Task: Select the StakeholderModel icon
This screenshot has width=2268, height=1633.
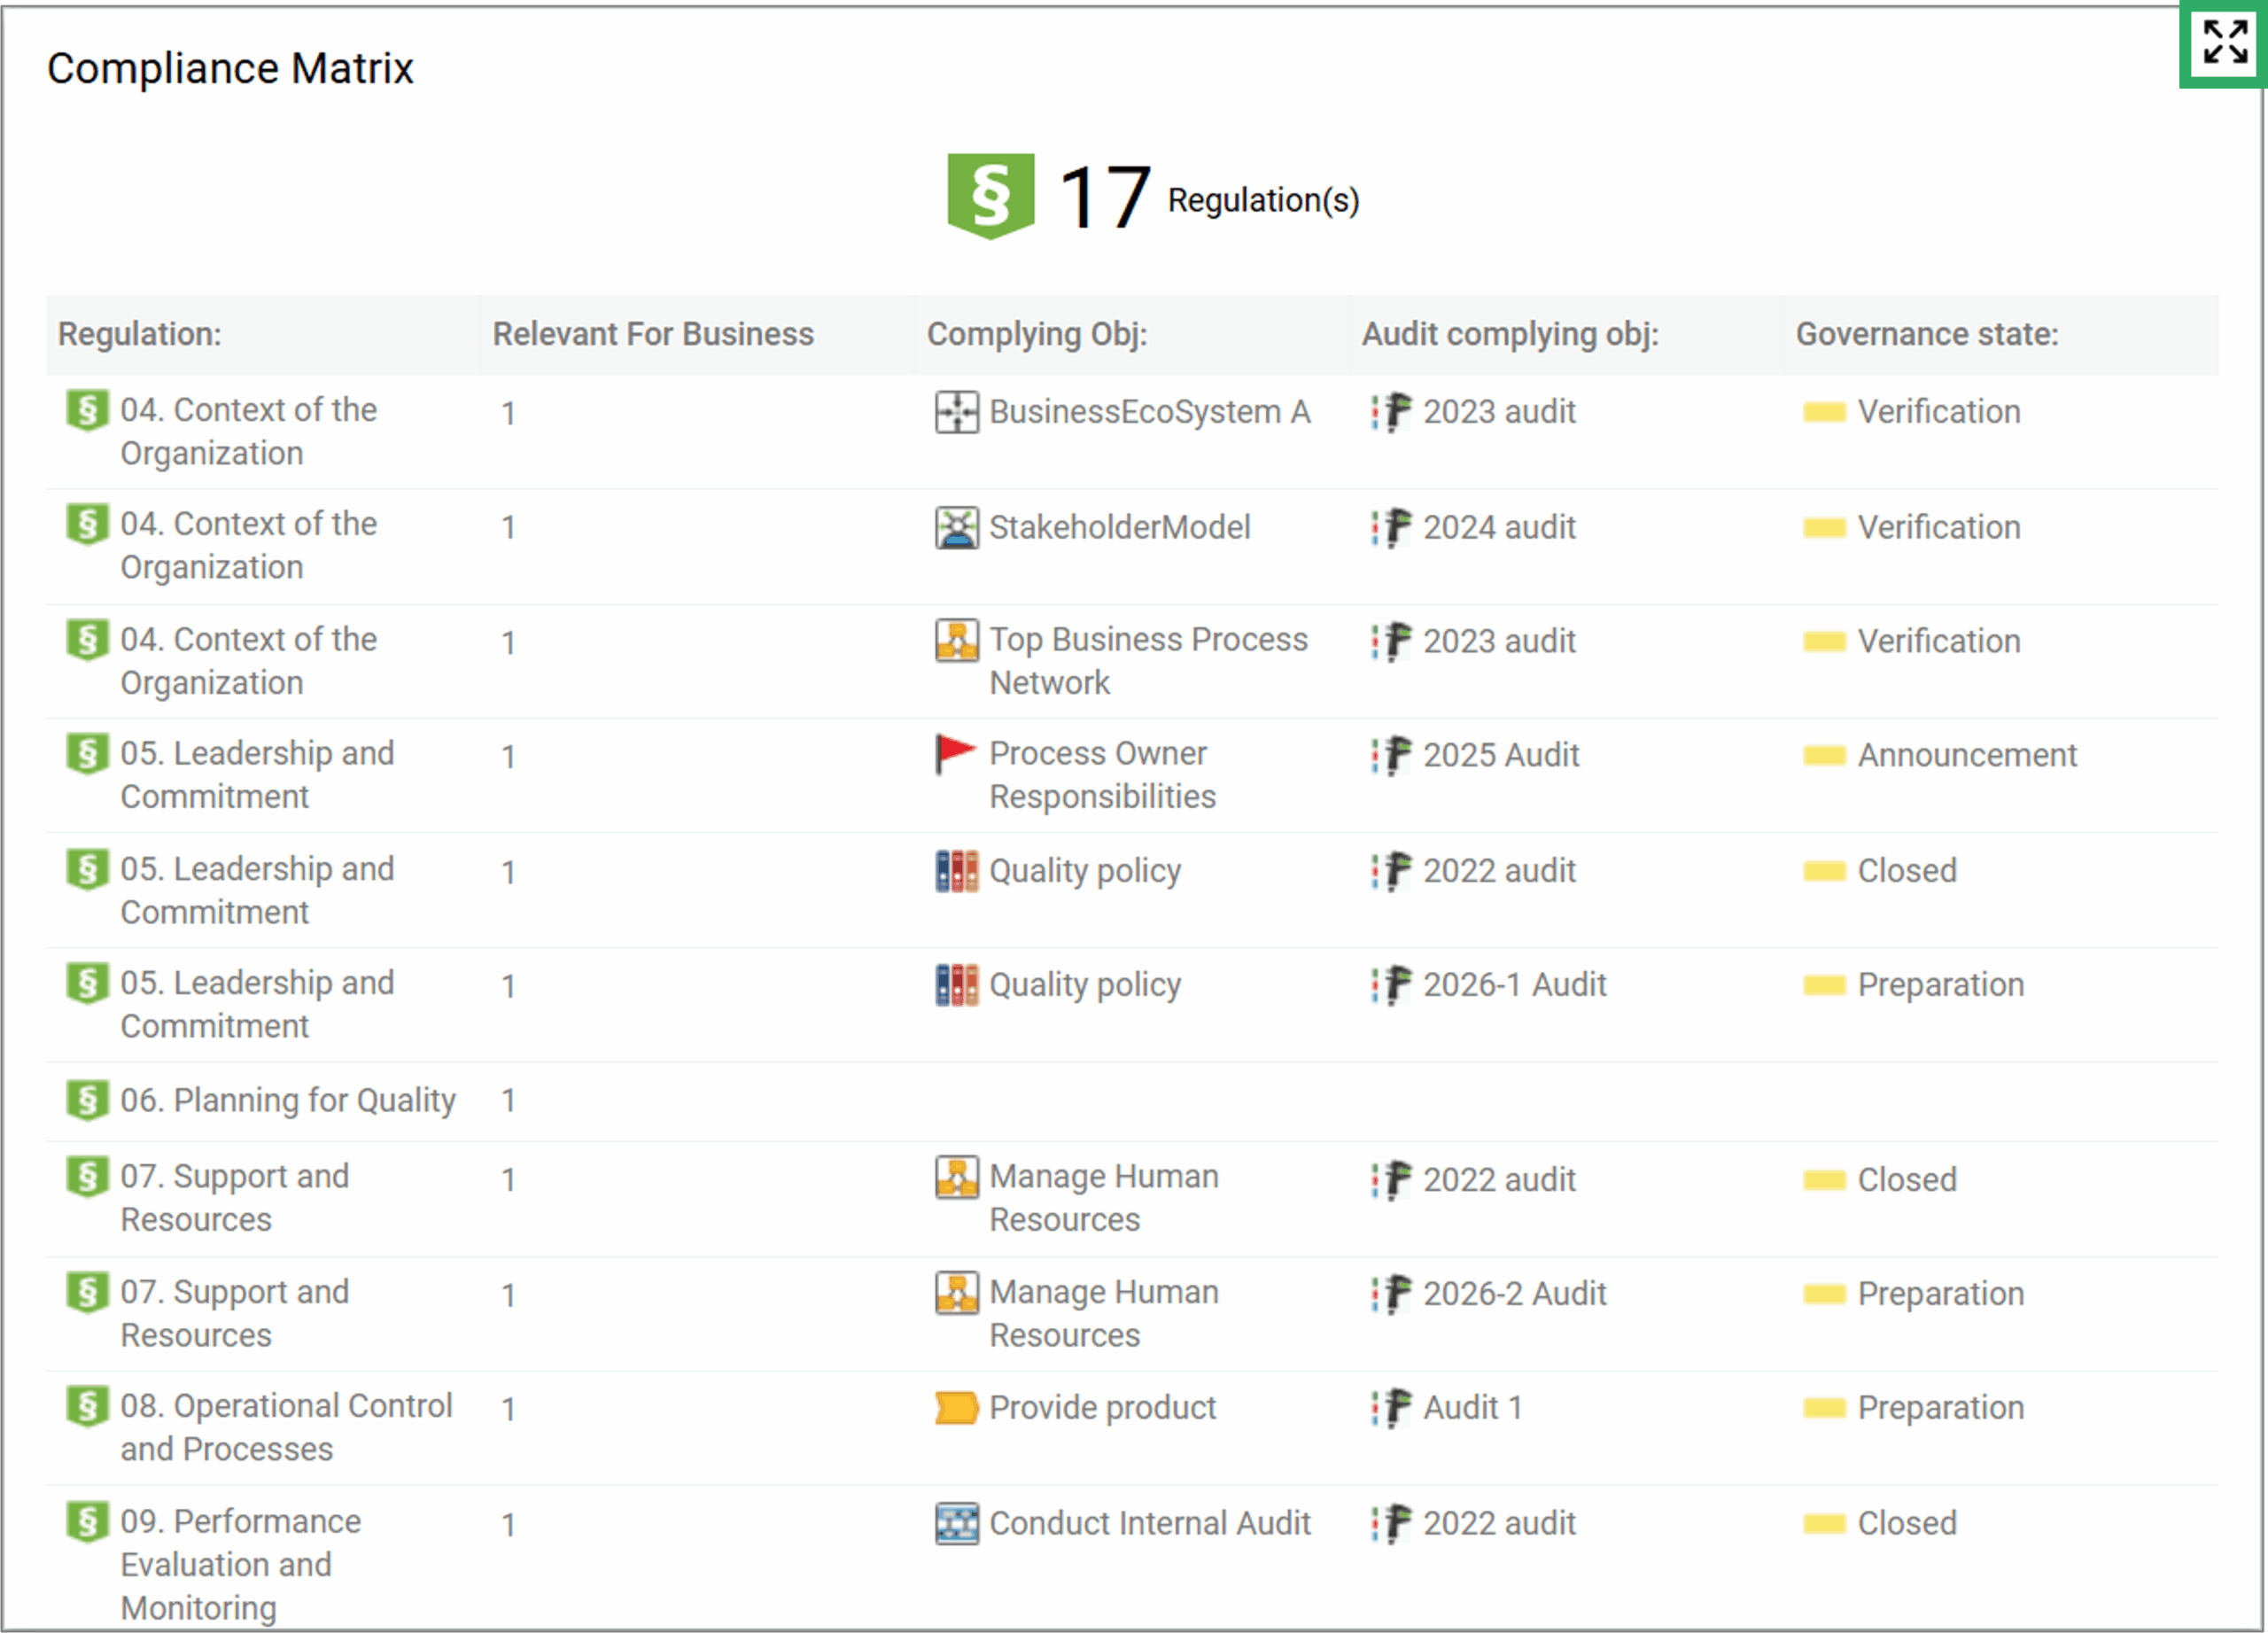Action: [x=957, y=528]
